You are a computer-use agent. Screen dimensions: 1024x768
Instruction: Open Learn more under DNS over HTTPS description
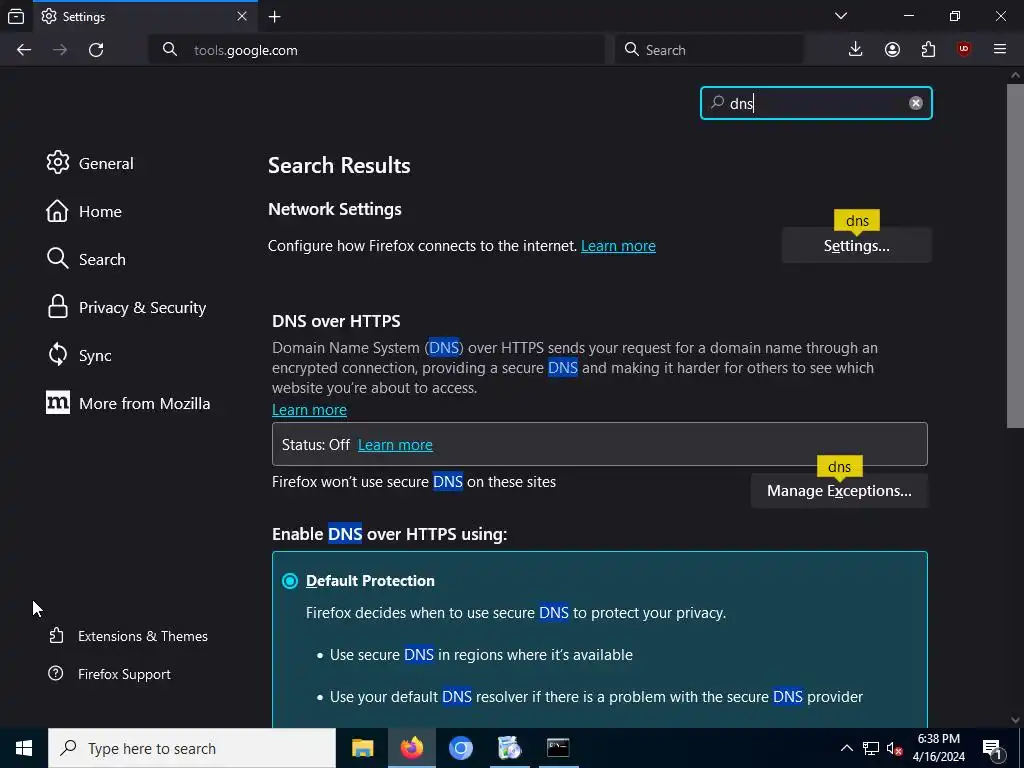click(309, 409)
